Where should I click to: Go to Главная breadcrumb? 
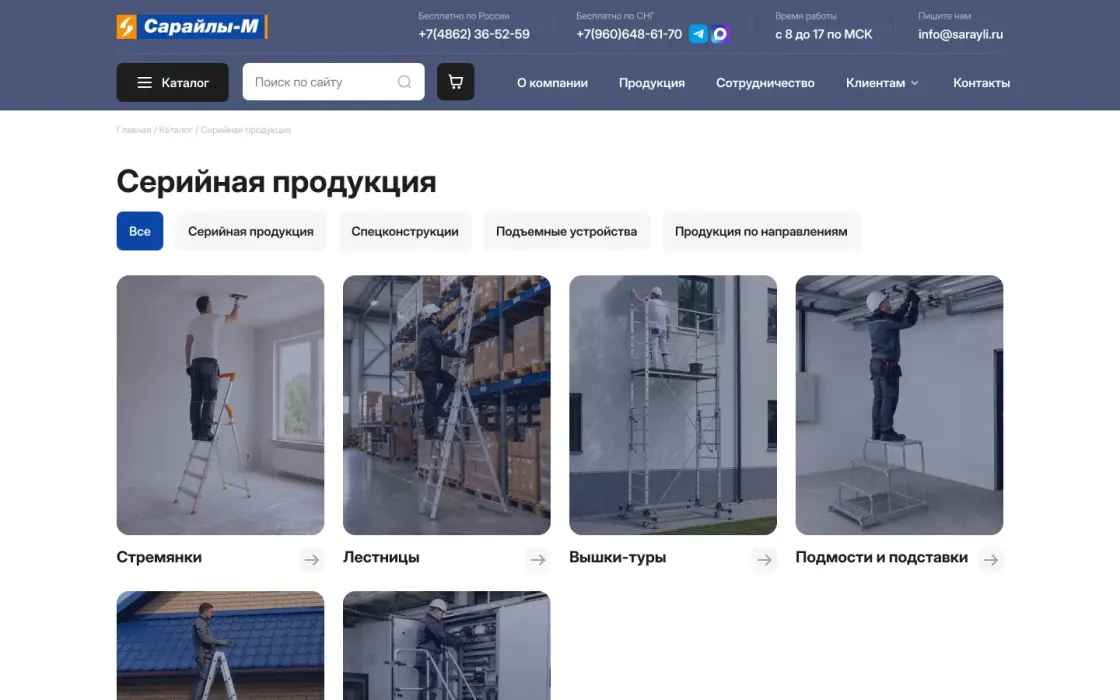click(134, 130)
